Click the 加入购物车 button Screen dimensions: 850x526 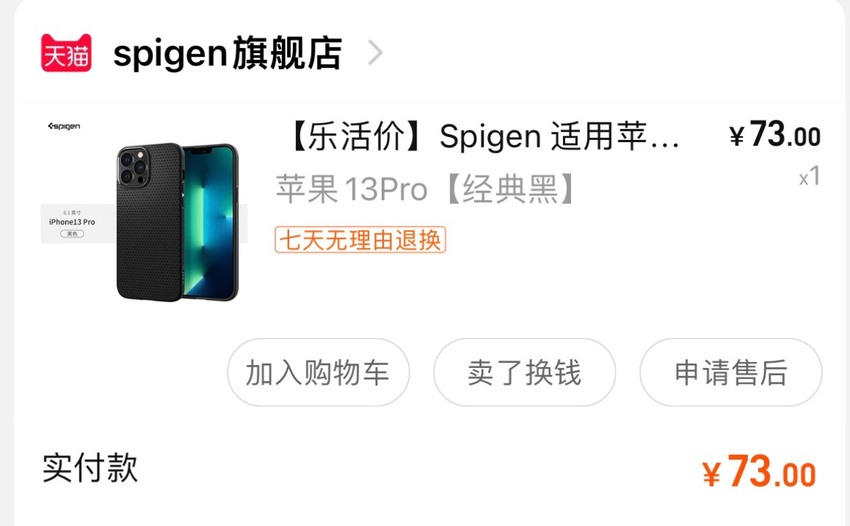pos(318,373)
